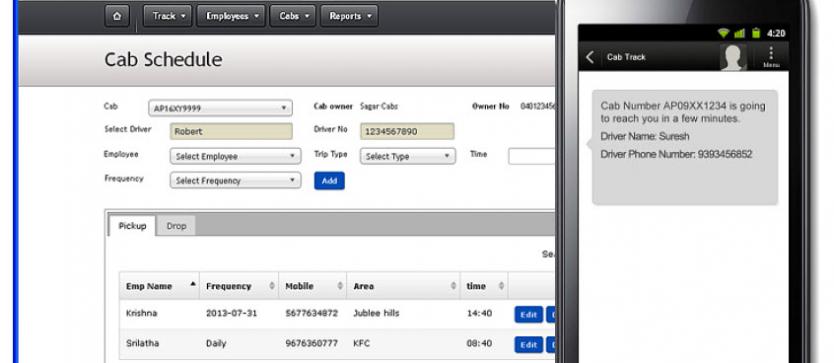
Task: Click KFC area cell
Action: coord(362,343)
